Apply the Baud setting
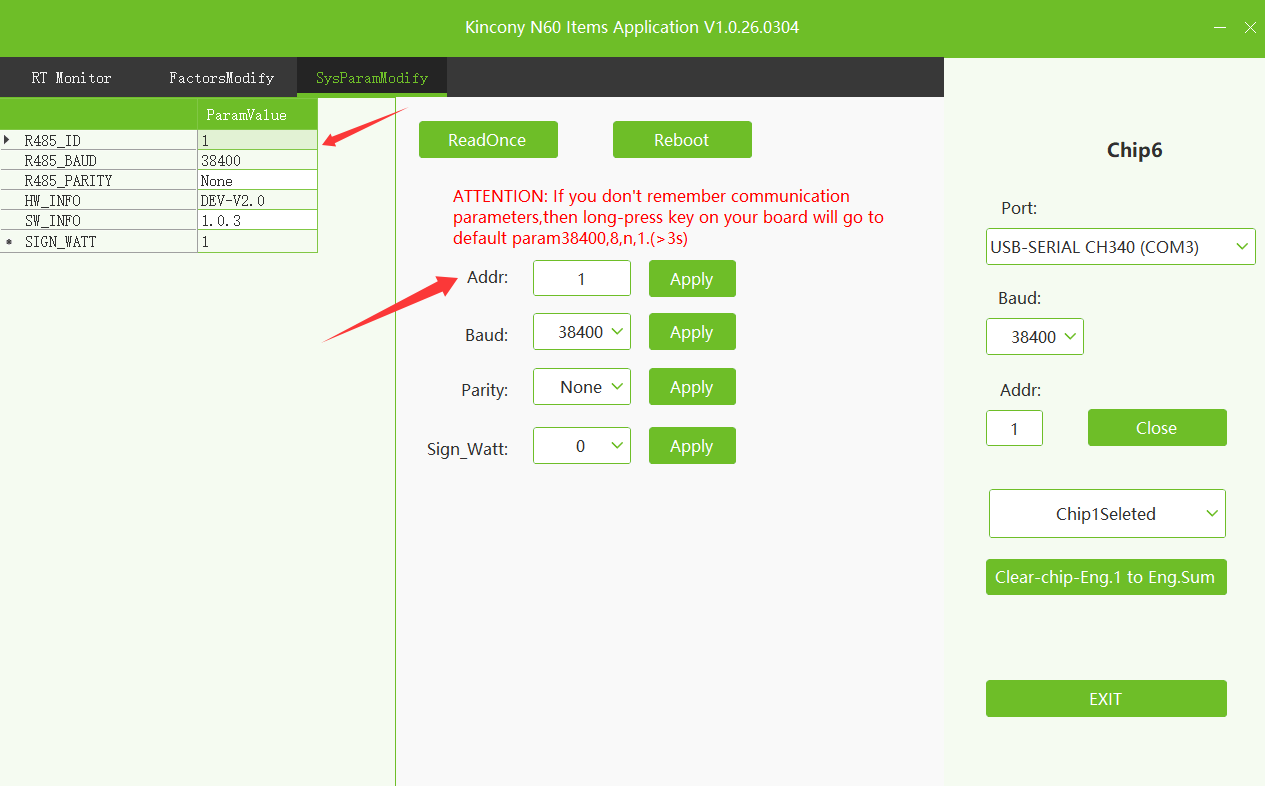 tap(691, 332)
